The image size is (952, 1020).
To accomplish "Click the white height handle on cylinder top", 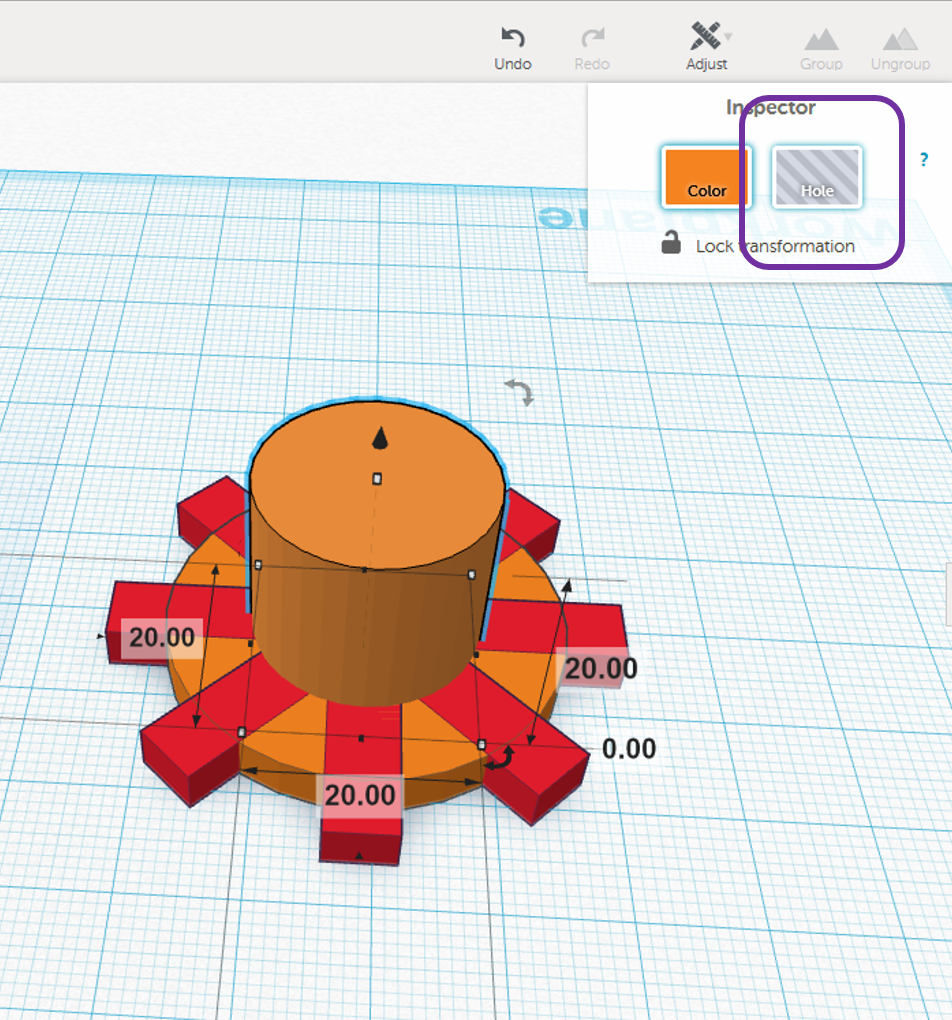I will tap(377, 479).
